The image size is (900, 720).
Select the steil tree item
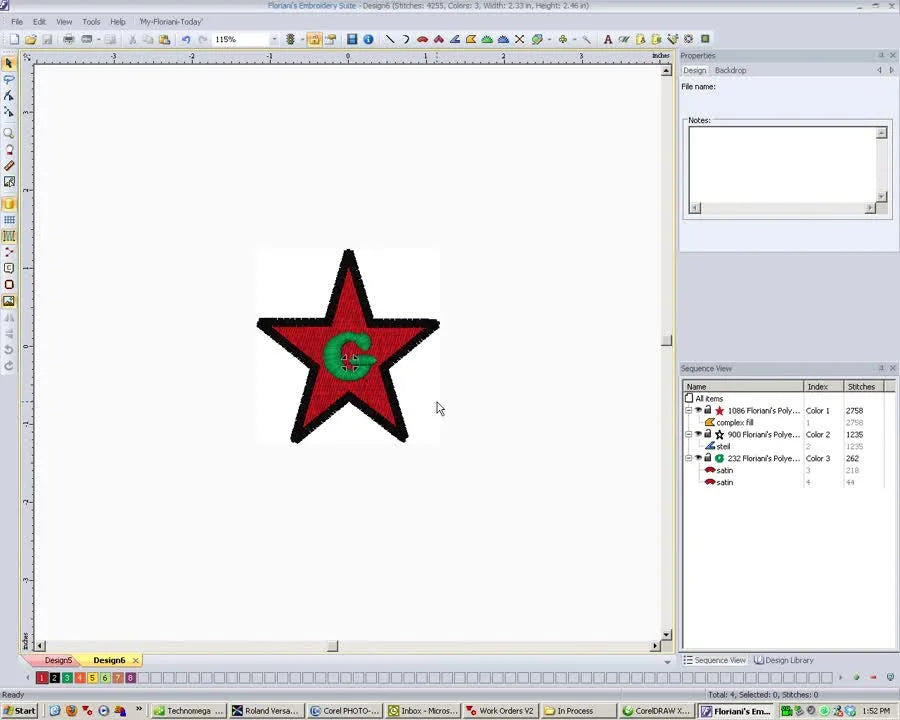point(723,446)
